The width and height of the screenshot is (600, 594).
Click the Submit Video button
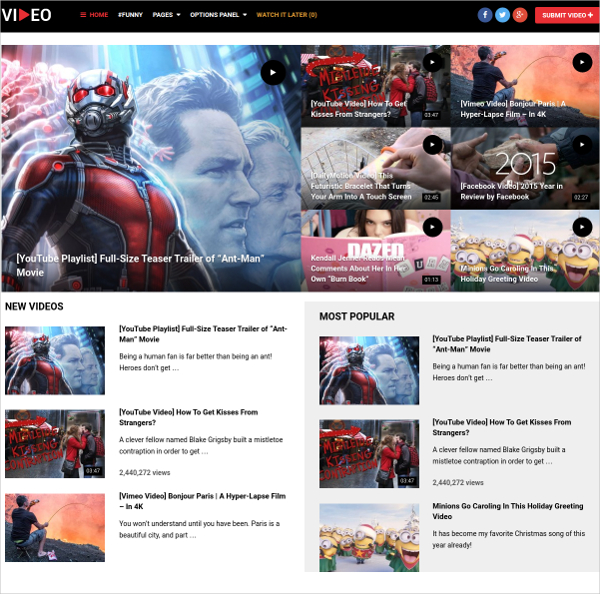(565, 15)
